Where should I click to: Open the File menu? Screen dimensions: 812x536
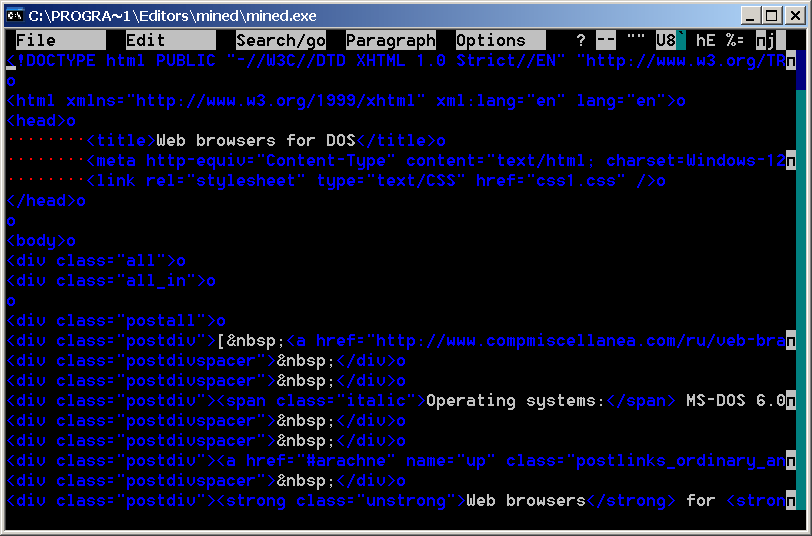click(36, 41)
